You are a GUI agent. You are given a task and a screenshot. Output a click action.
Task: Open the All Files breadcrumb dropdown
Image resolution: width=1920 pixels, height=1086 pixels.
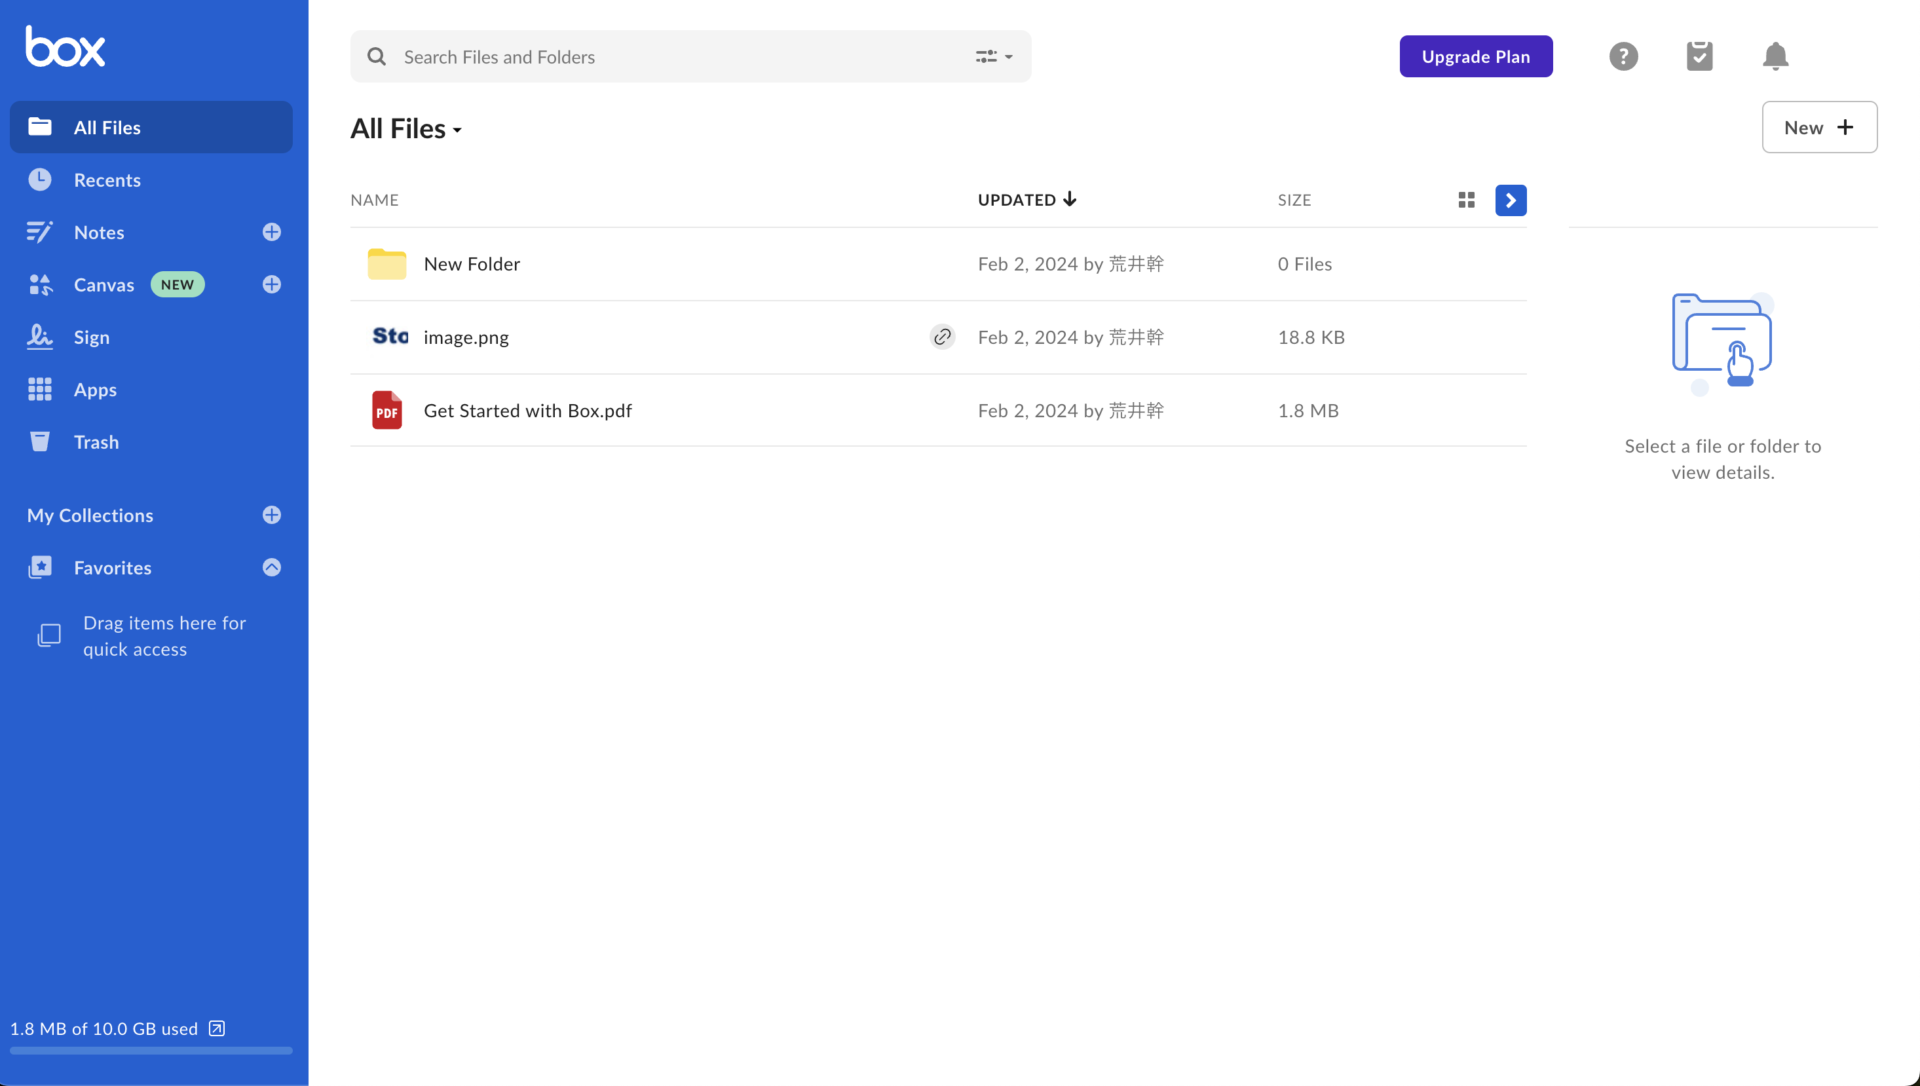click(x=457, y=130)
